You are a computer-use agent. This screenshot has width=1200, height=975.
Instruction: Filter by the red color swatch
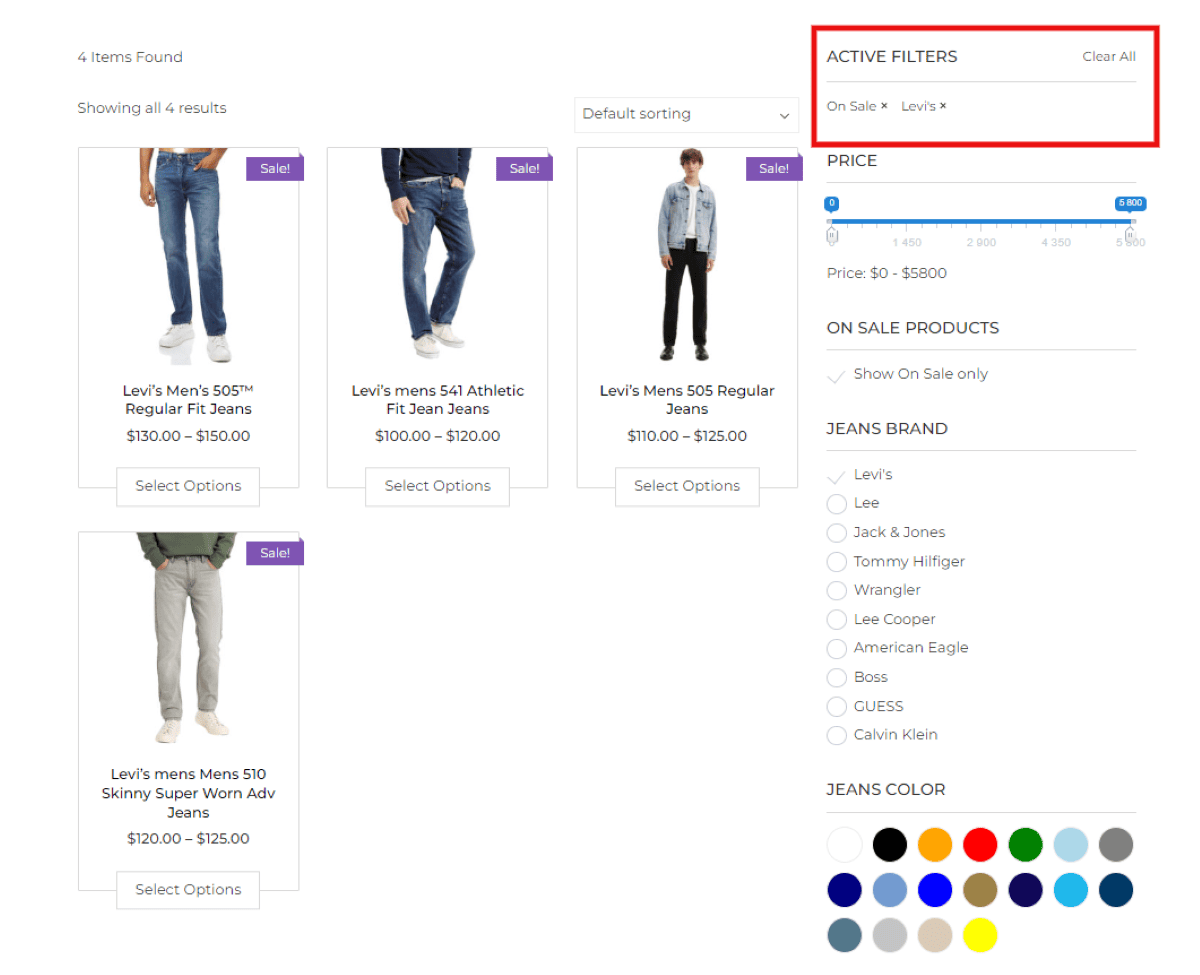[x=980, y=845]
